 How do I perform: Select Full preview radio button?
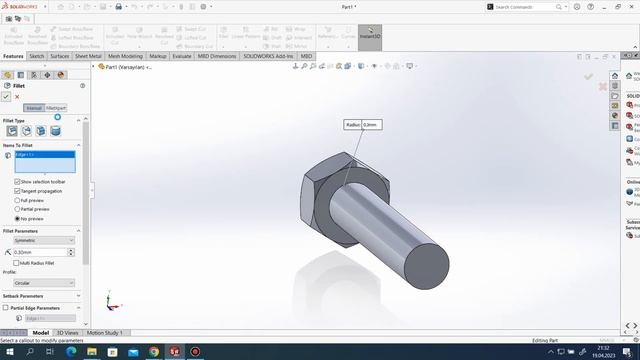click(17, 200)
